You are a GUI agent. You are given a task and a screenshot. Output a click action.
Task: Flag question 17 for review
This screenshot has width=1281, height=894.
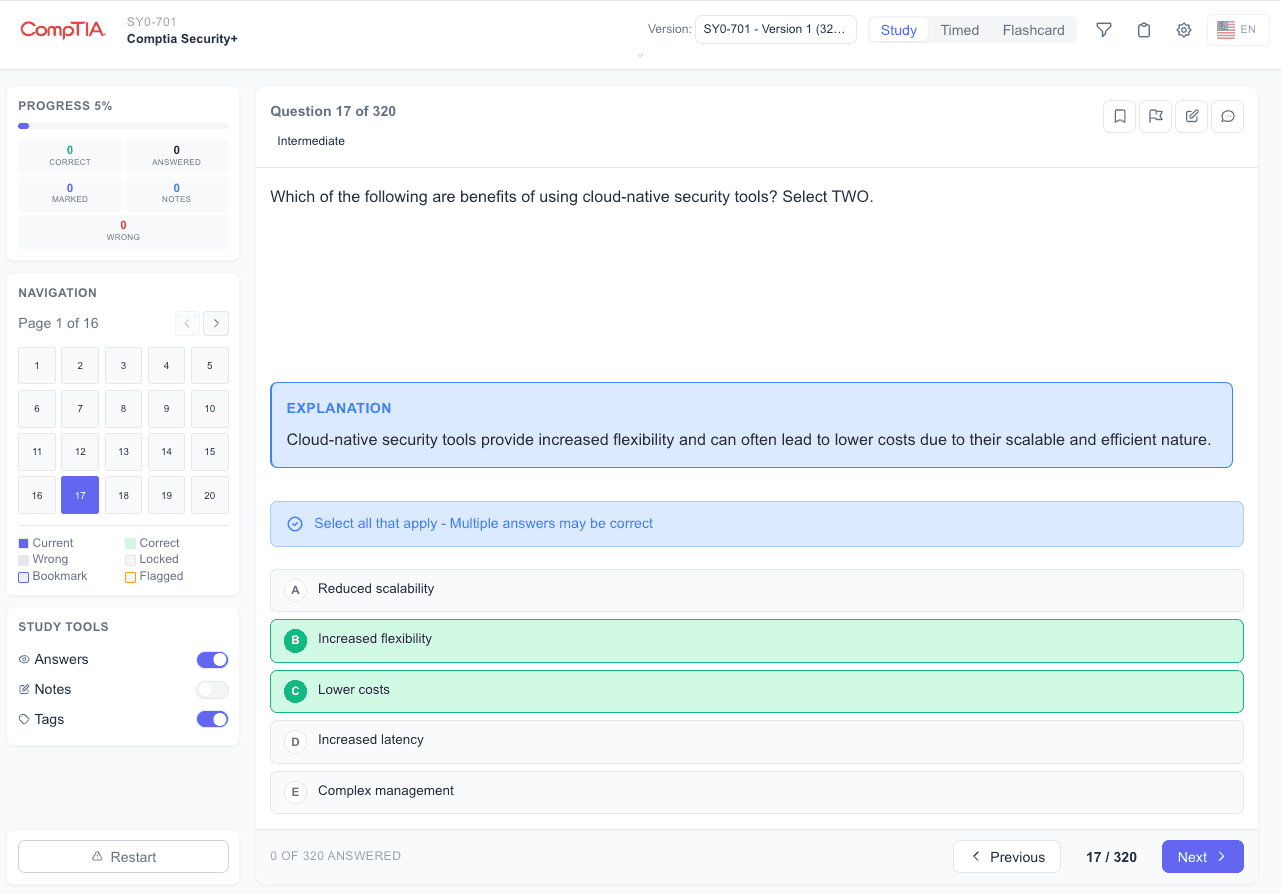click(x=1155, y=116)
